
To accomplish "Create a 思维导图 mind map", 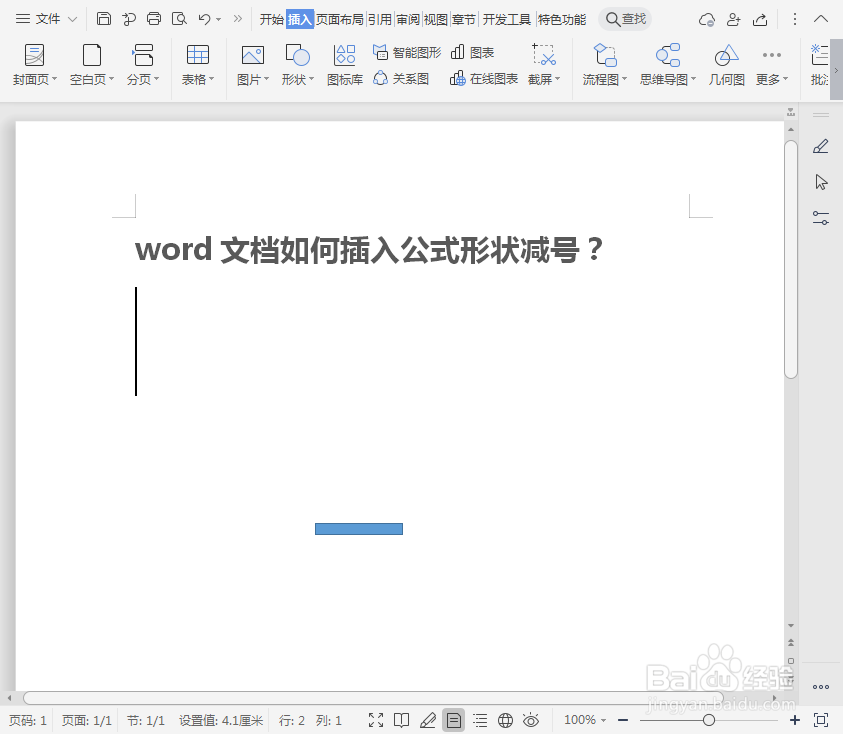I will (x=665, y=65).
